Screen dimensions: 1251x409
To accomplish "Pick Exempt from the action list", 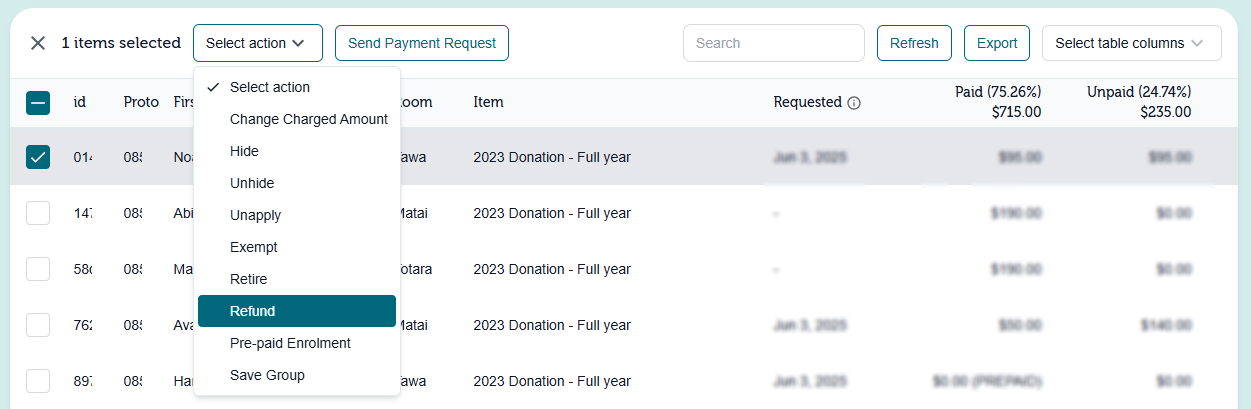I will 254,247.
